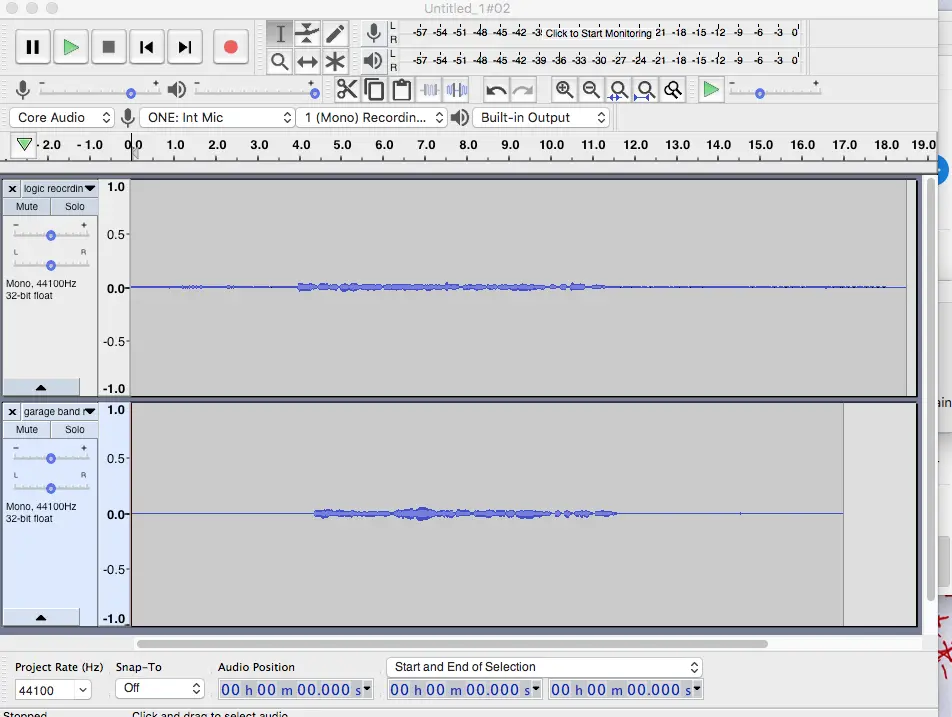Open the Core Audio host dropdown
This screenshot has height=717, width=952.
coord(62,117)
